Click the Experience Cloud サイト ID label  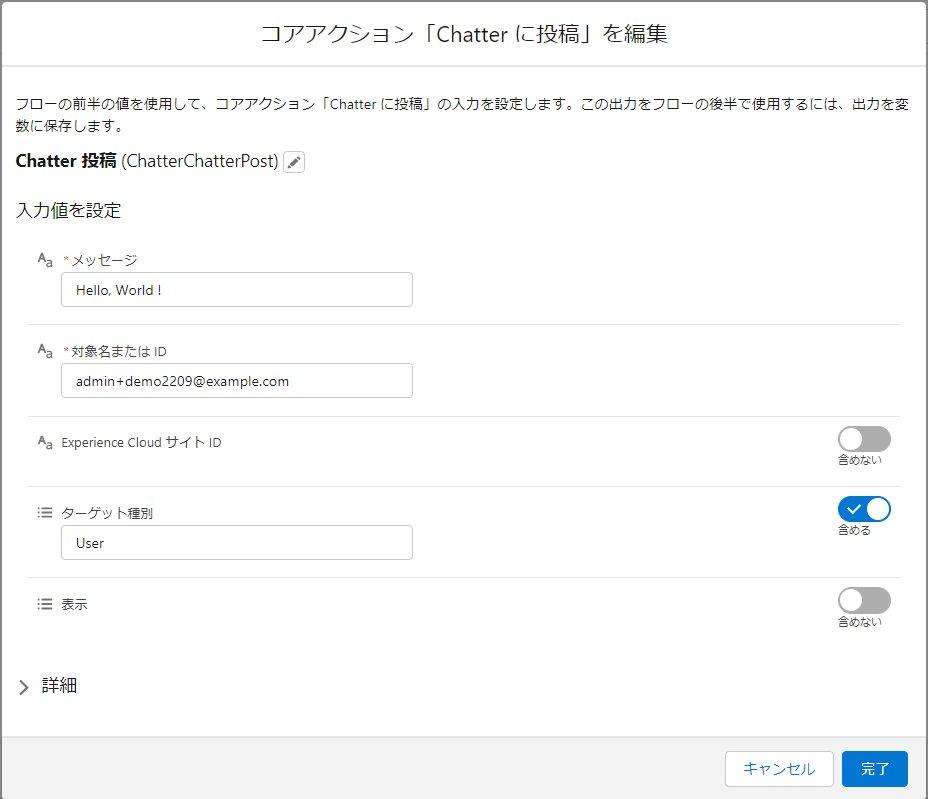tap(141, 442)
